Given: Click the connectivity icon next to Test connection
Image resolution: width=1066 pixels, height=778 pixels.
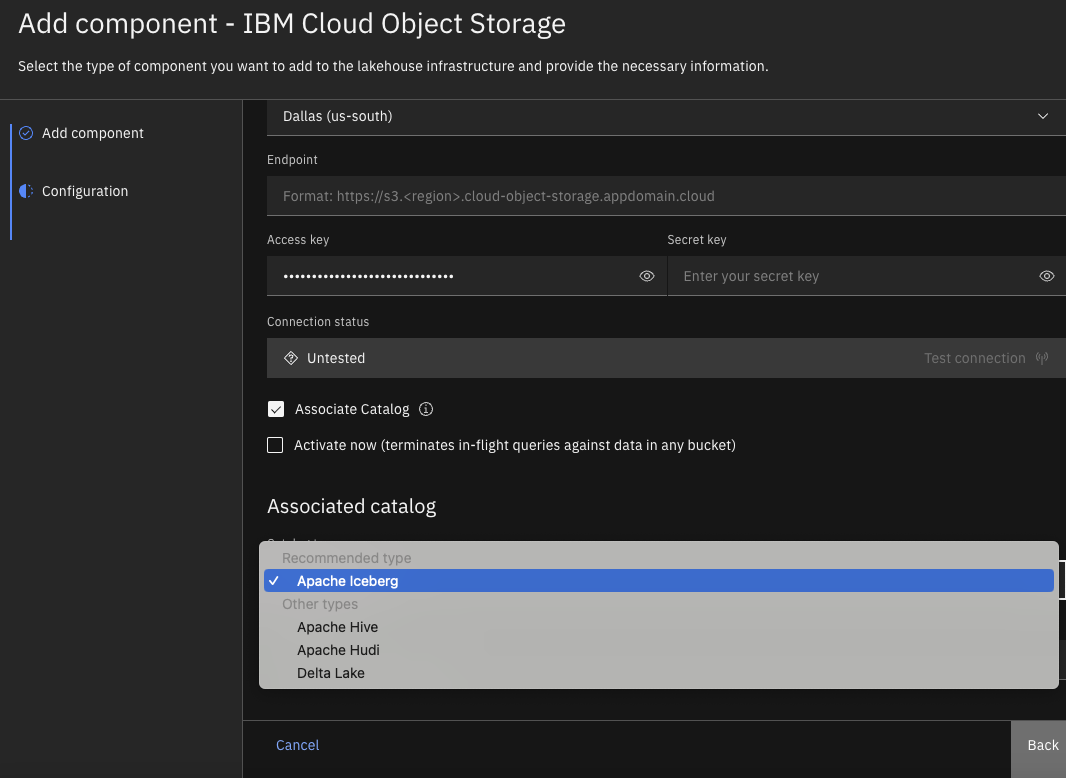Looking at the screenshot, I should 1042,357.
